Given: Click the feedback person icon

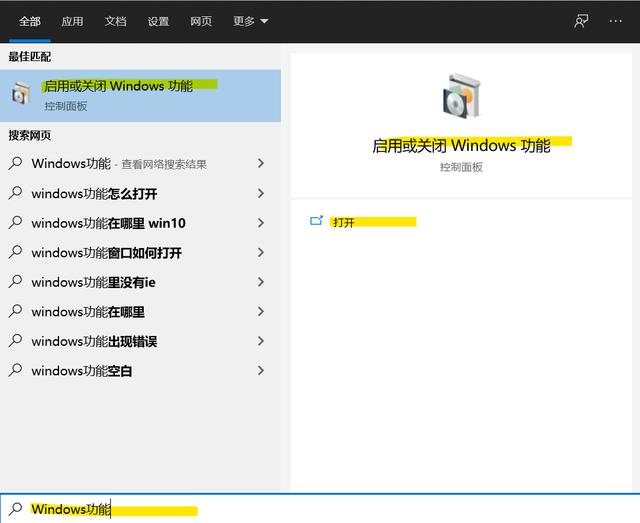Looking at the screenshot, I should click(x=581, y=21).
